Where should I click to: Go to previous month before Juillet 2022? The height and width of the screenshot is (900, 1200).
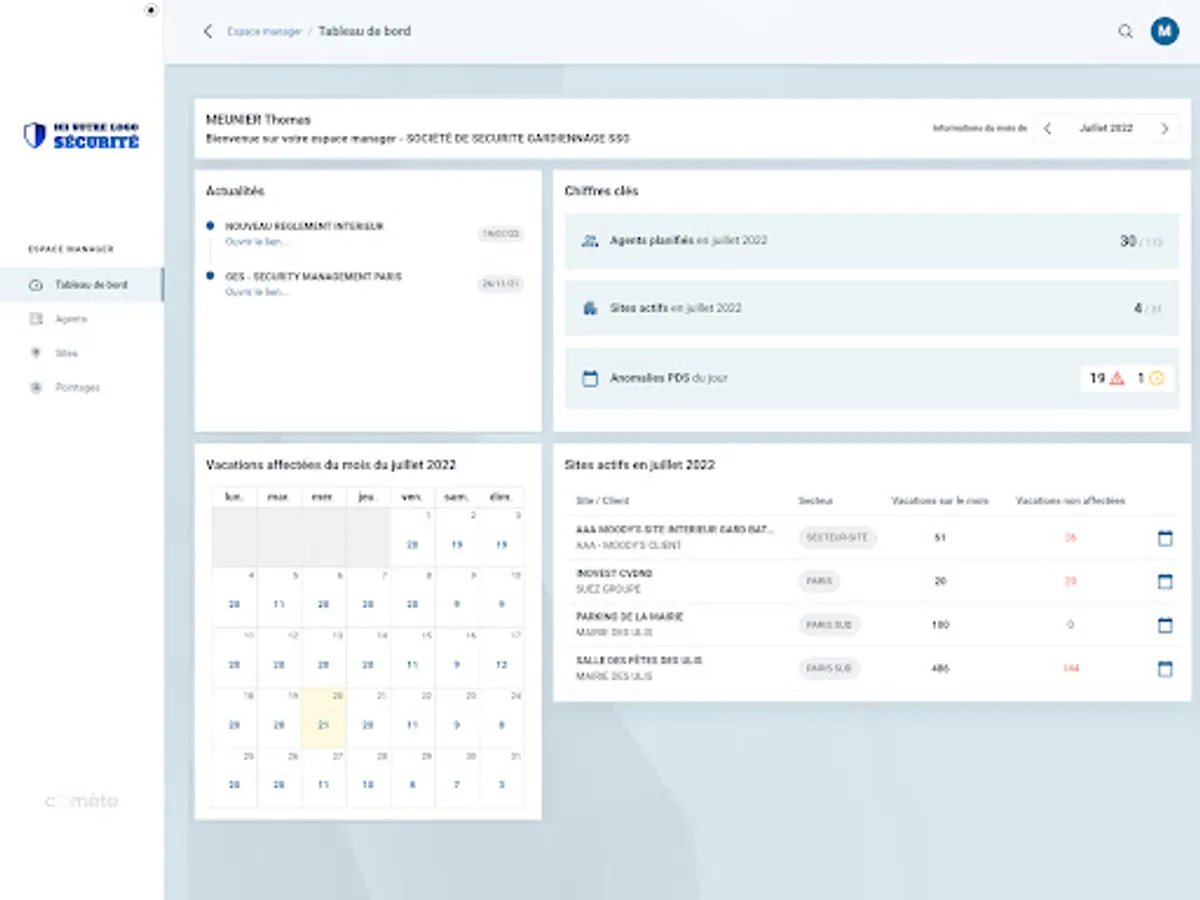(1047, 129)
